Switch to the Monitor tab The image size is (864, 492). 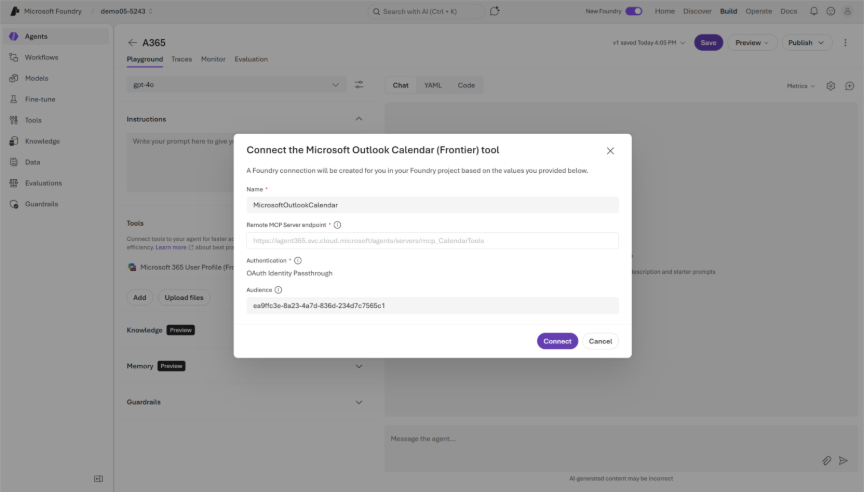213,59
